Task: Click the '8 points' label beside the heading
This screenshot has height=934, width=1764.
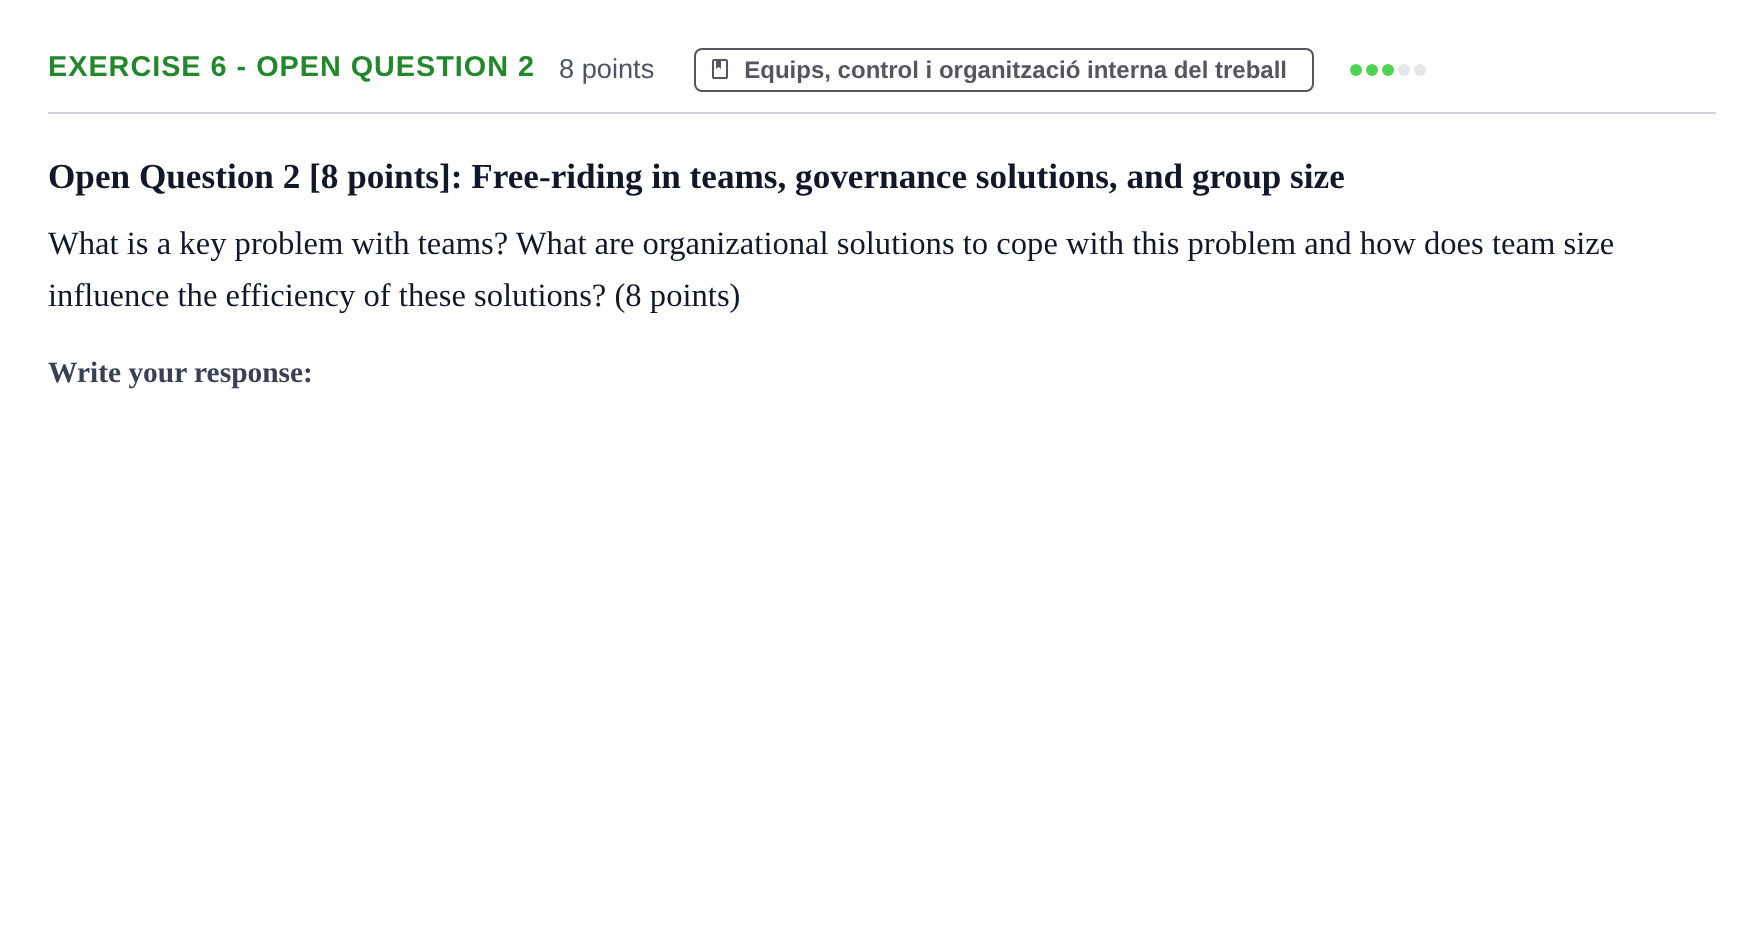Action: (x=606, y=69)
